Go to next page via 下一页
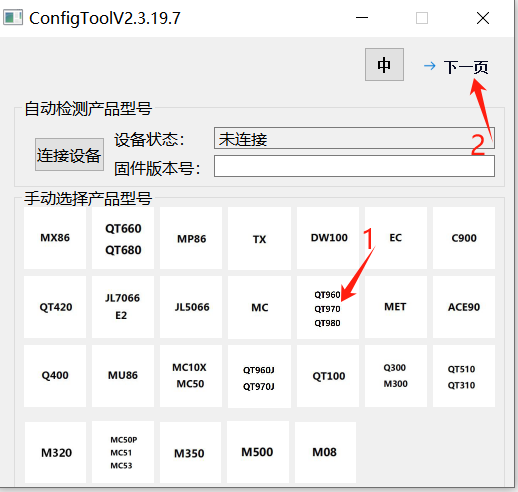Viewport: 518px width, 492px height. (456, 67)
